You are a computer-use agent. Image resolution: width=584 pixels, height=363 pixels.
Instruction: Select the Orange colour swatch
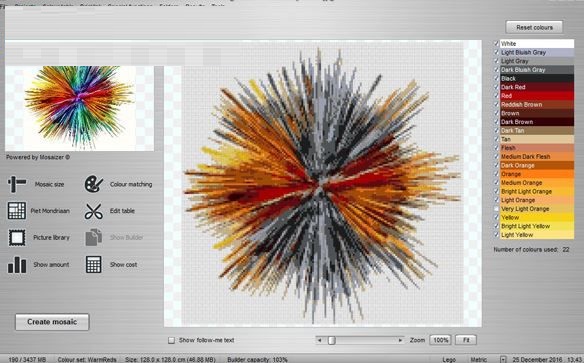point(536,174)
